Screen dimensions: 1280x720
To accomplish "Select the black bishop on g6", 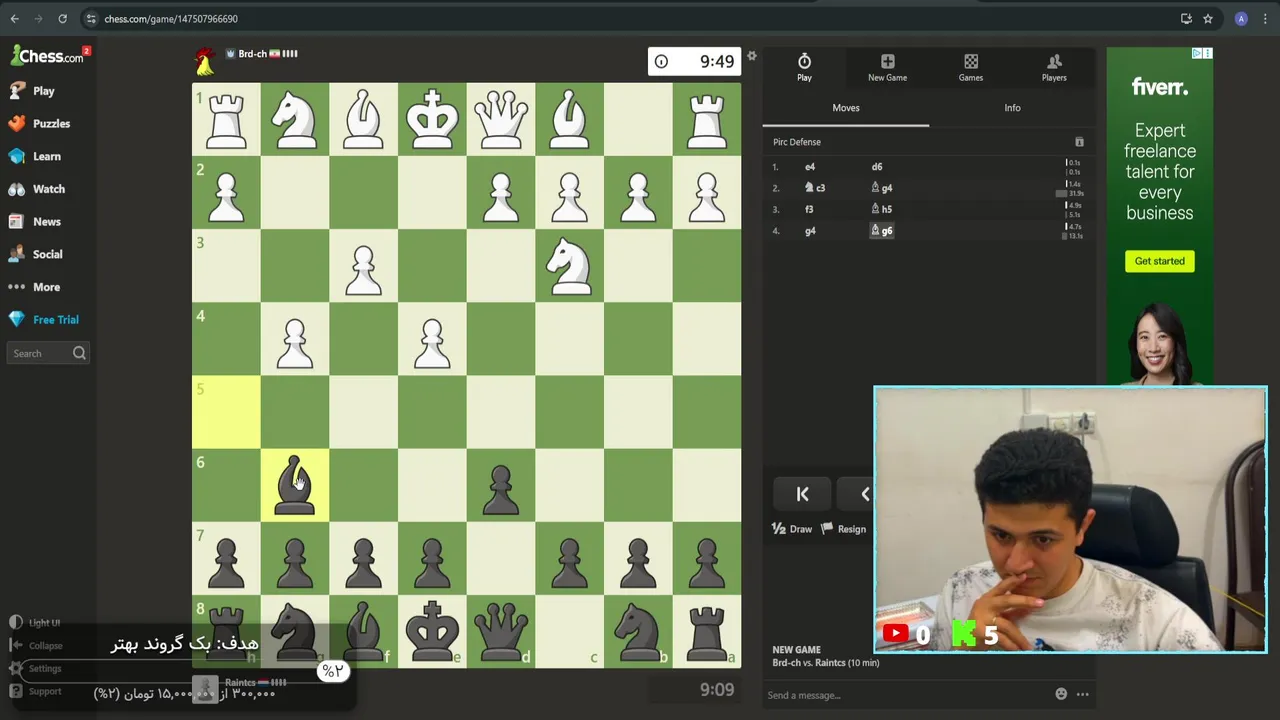I will tap(295, 485).
